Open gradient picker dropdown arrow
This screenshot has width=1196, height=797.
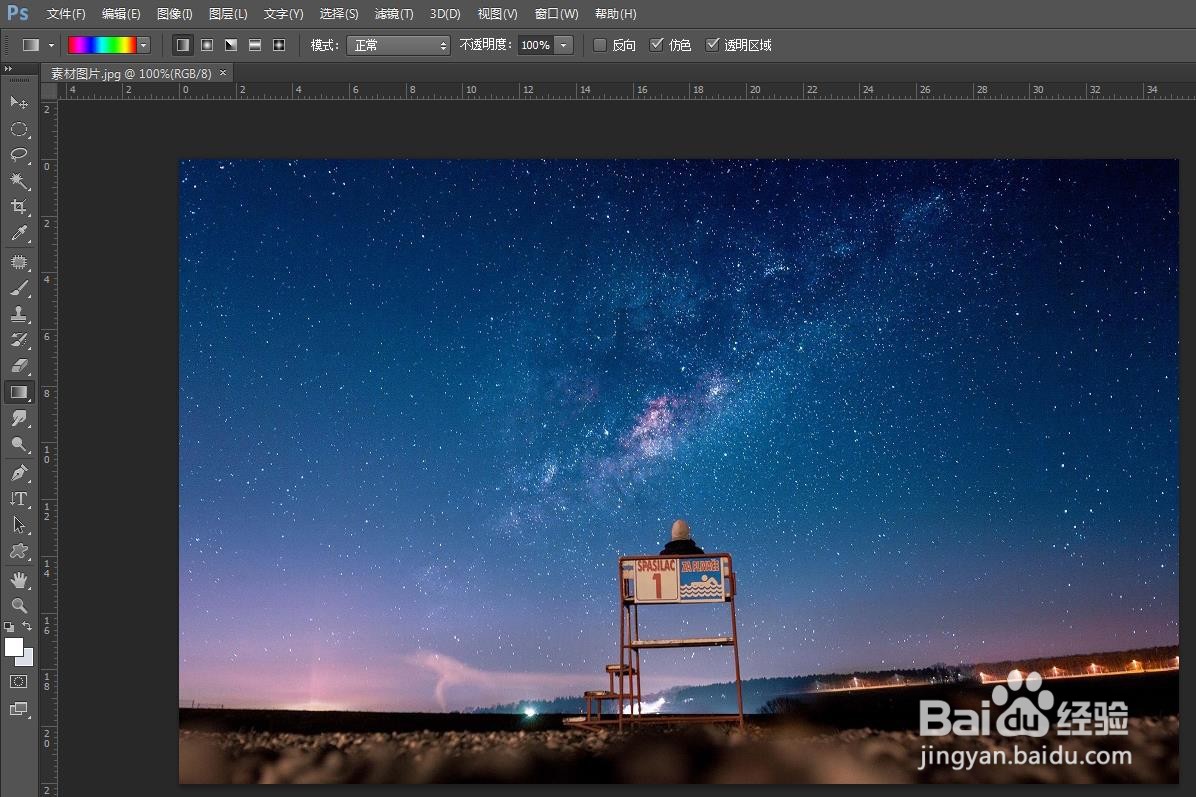(143, 45)
